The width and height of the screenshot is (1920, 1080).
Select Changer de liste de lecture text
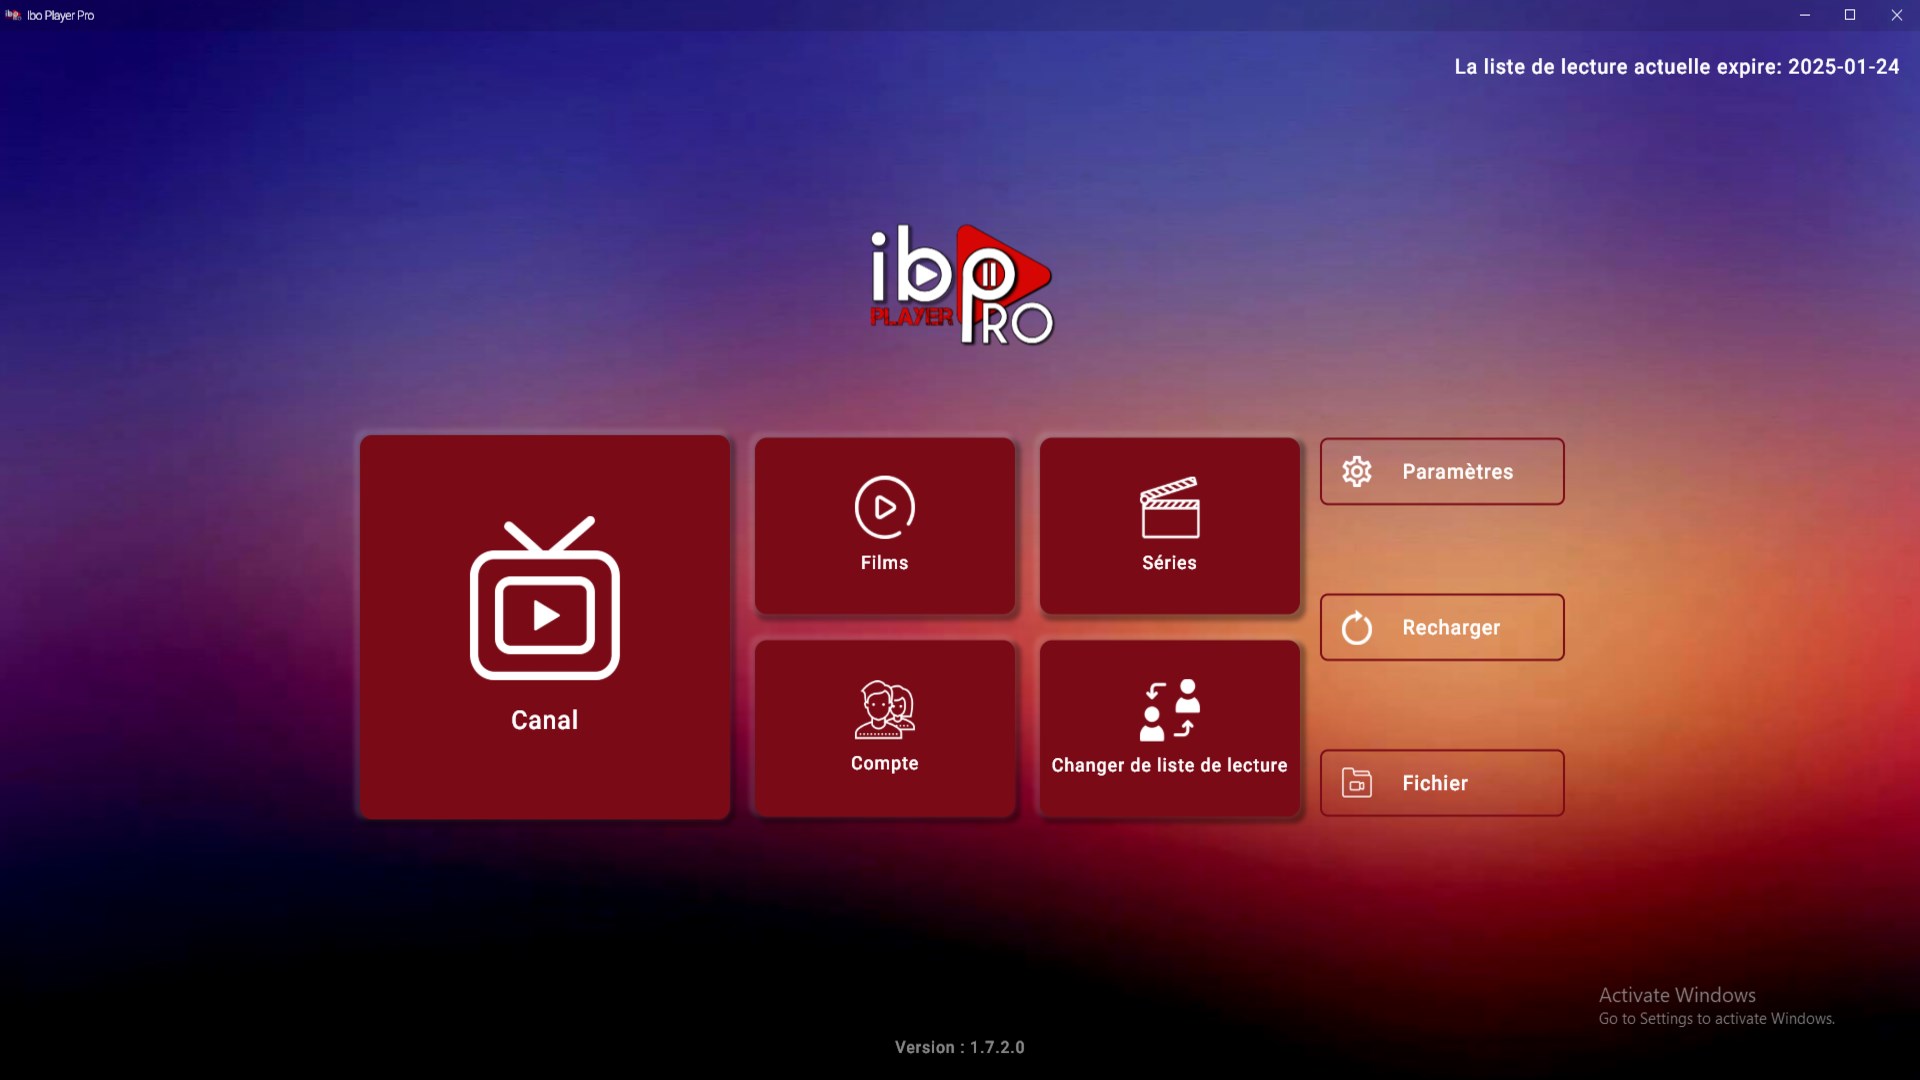[1169, 766]
